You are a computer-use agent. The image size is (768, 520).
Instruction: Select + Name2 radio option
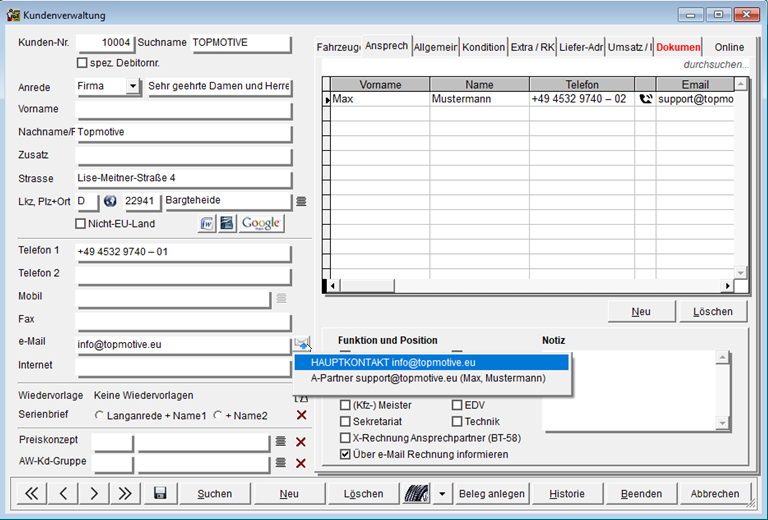pyautogui.click(x=218, y=415)
